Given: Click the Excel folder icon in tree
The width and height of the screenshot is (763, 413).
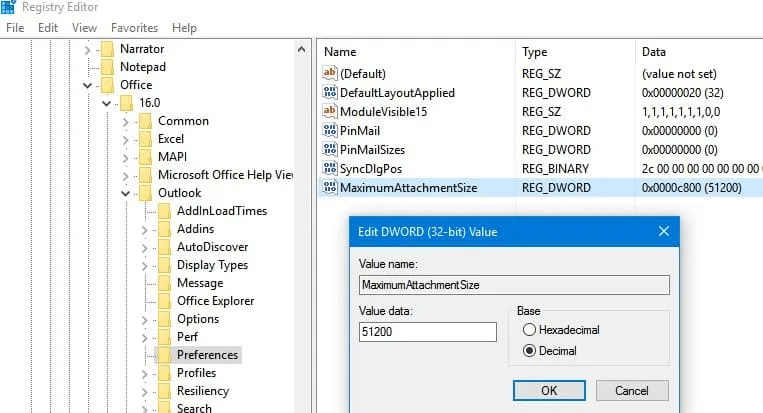Looking at the screenshot, I should tap(145, 139).
